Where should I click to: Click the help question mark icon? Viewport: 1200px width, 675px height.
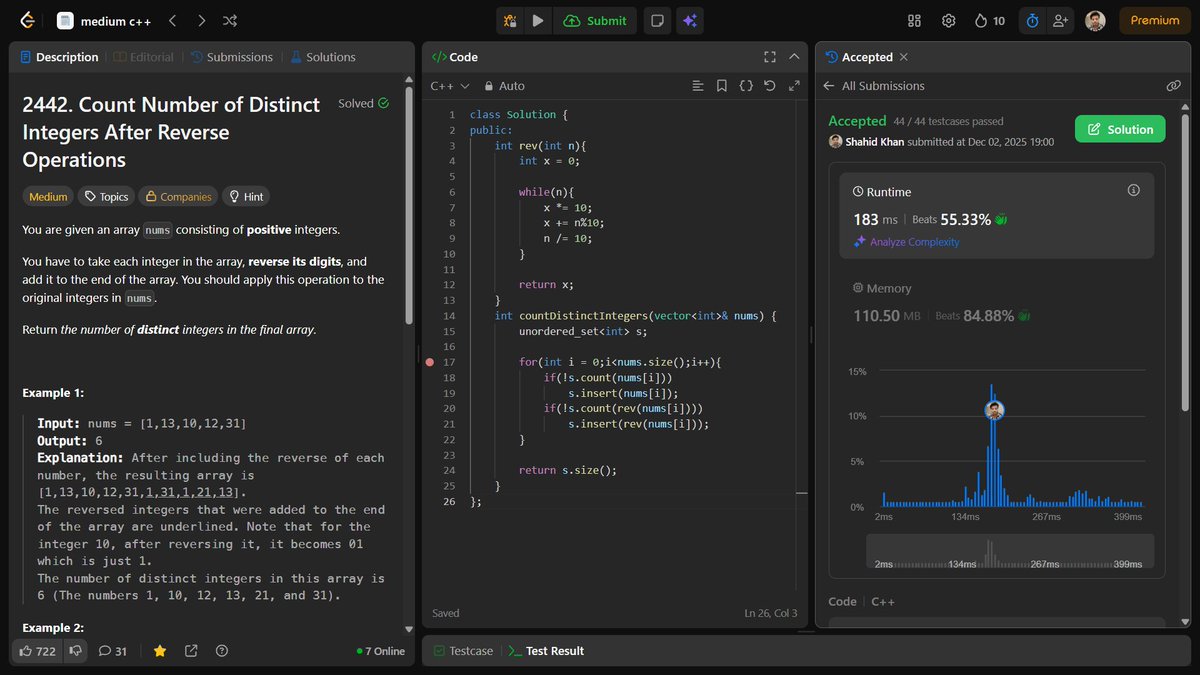221,651
